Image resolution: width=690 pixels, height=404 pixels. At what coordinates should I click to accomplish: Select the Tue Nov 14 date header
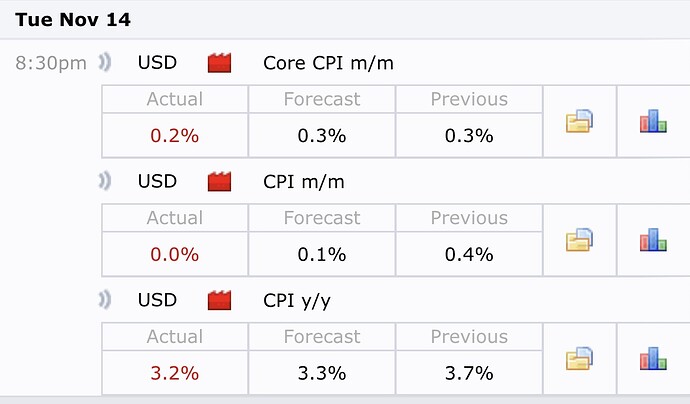click(72, 19)
